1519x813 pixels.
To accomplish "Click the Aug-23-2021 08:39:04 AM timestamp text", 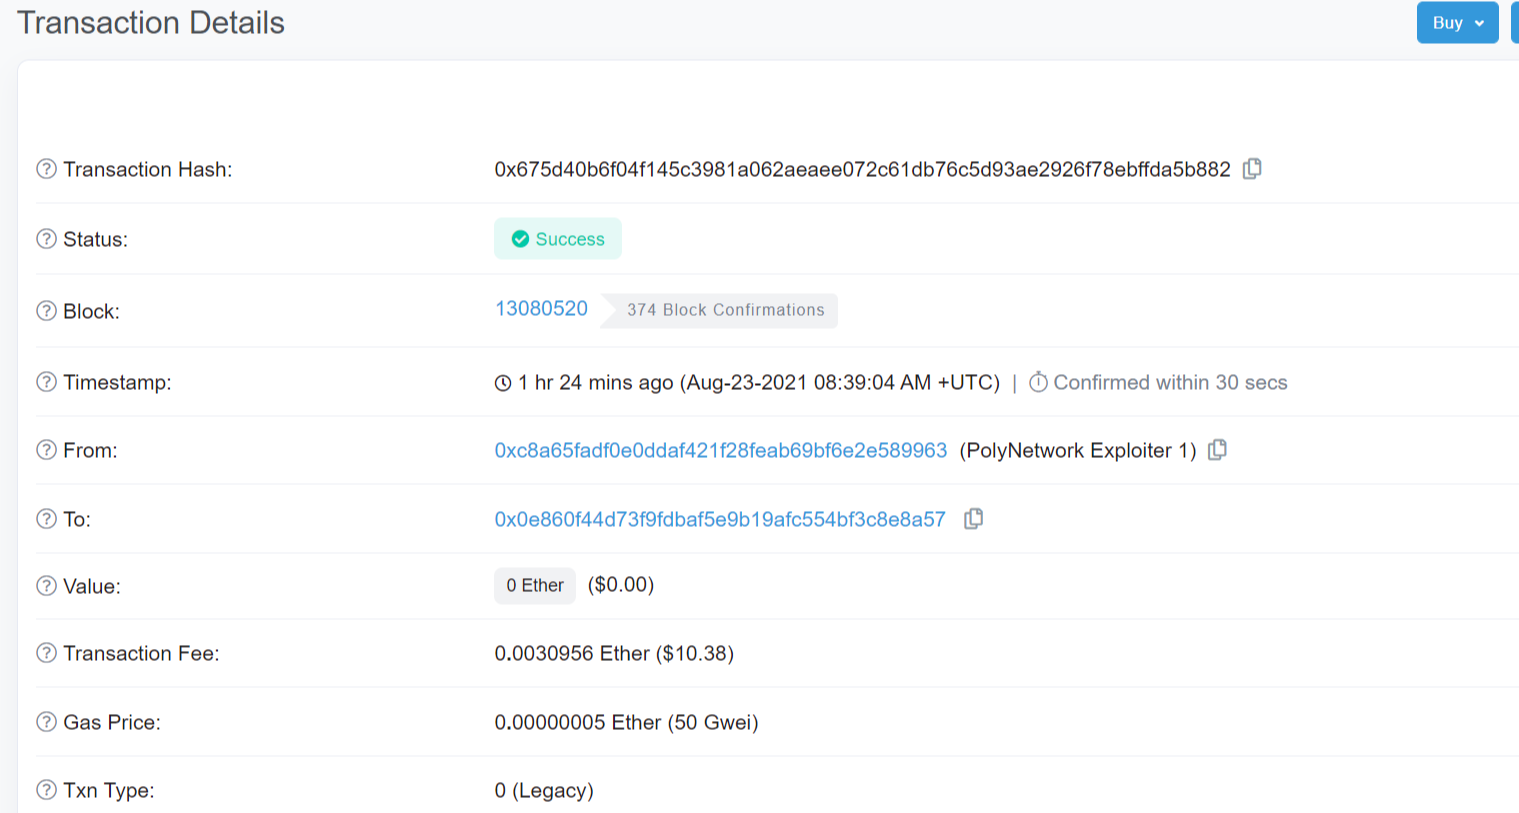I will (x=840, y=382).
